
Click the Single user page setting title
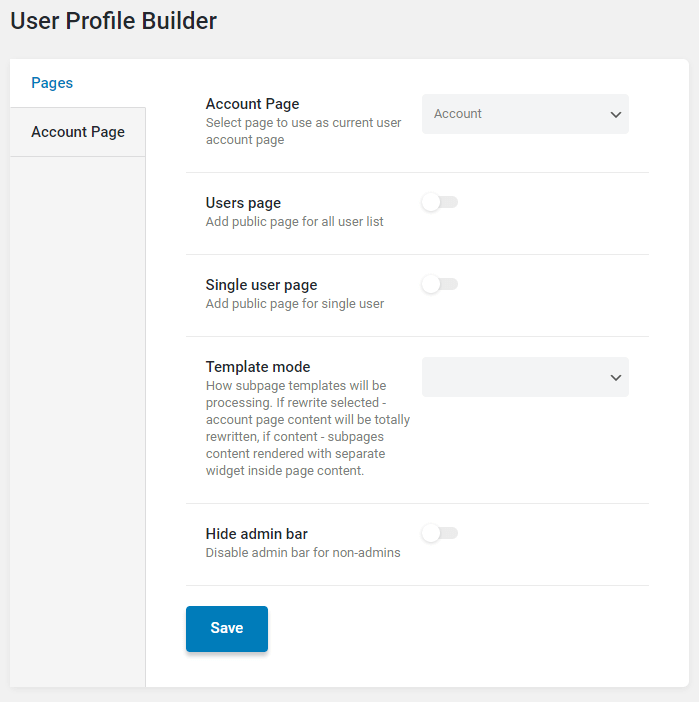click(x=261, y=285)
